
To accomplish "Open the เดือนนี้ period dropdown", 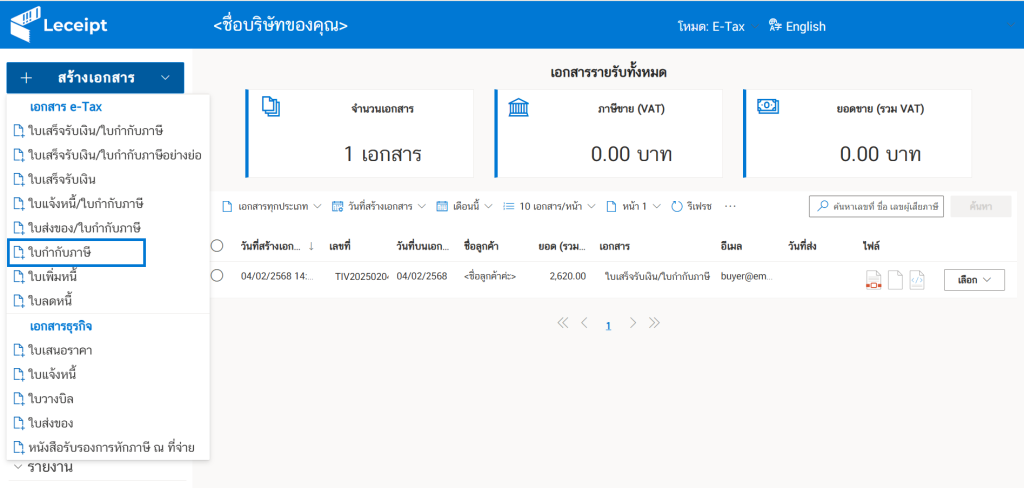I will (x=464, y=206).
